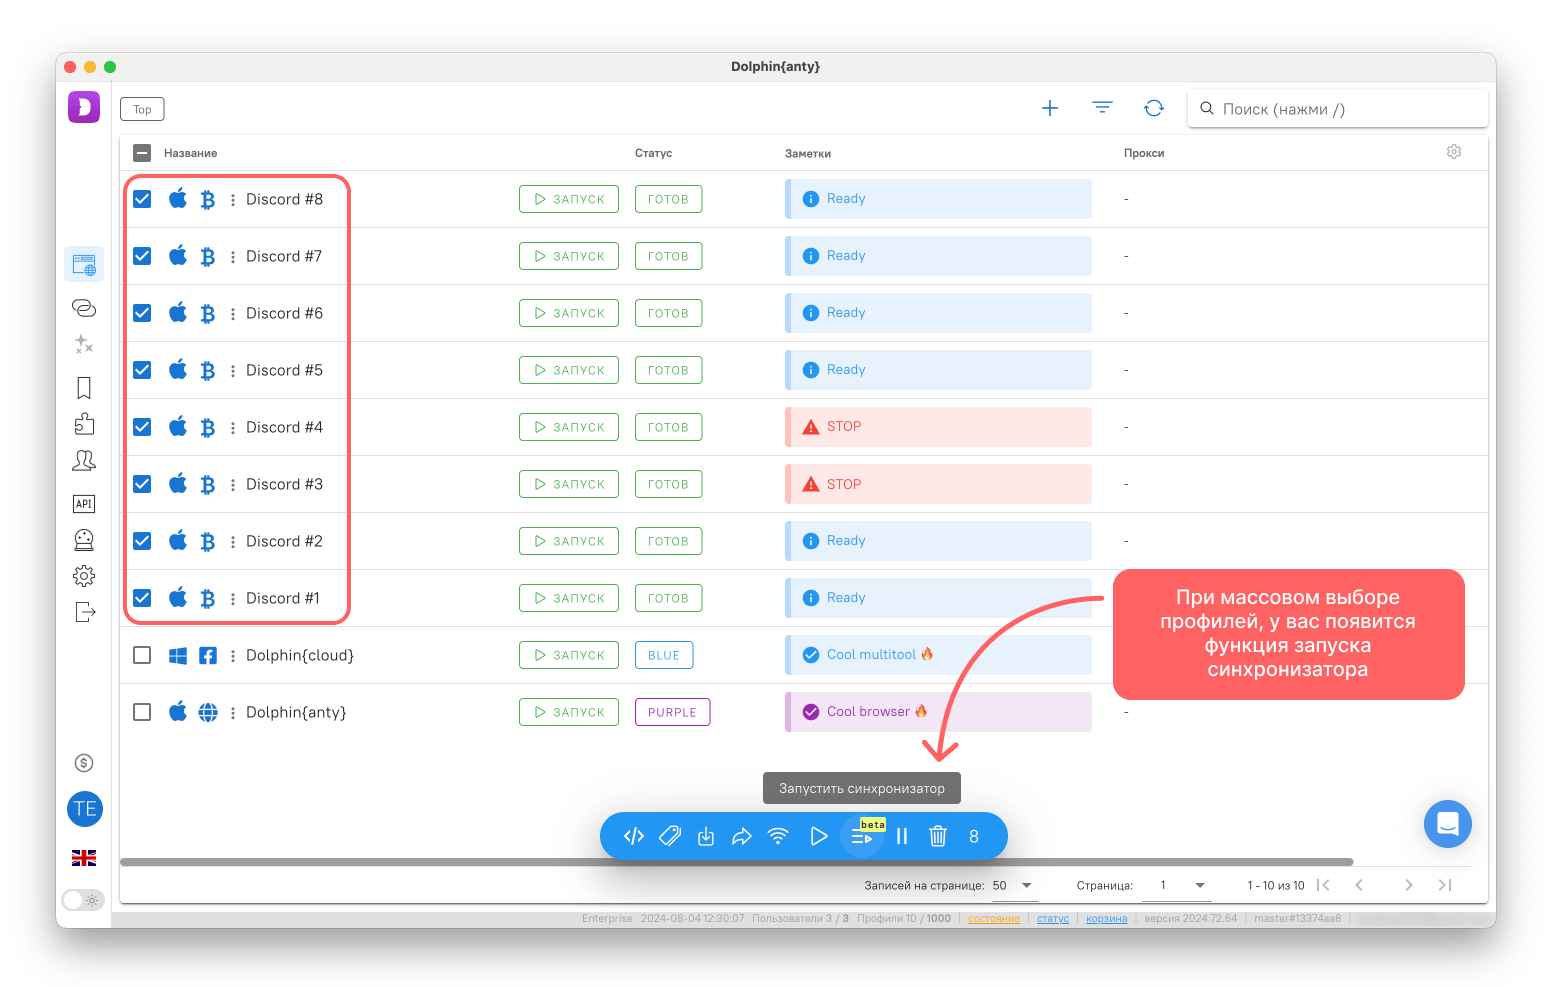Uncheck the Discord #8 checkbox
Screen dimensions: 1552x987
142,199
